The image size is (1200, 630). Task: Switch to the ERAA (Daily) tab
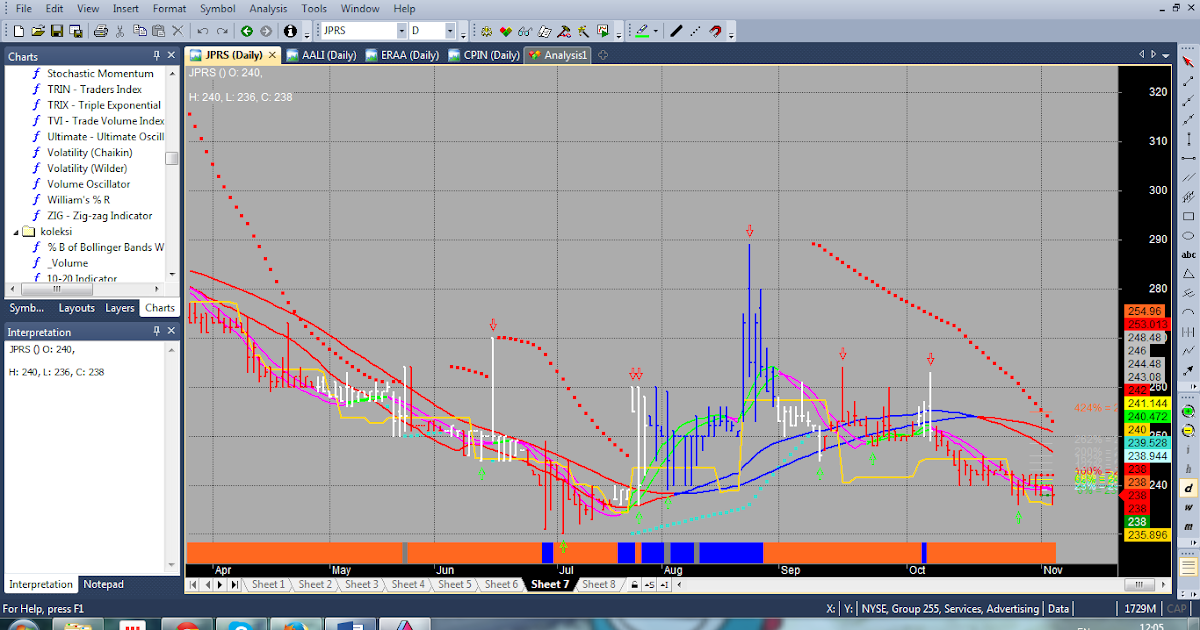(403, 55)
